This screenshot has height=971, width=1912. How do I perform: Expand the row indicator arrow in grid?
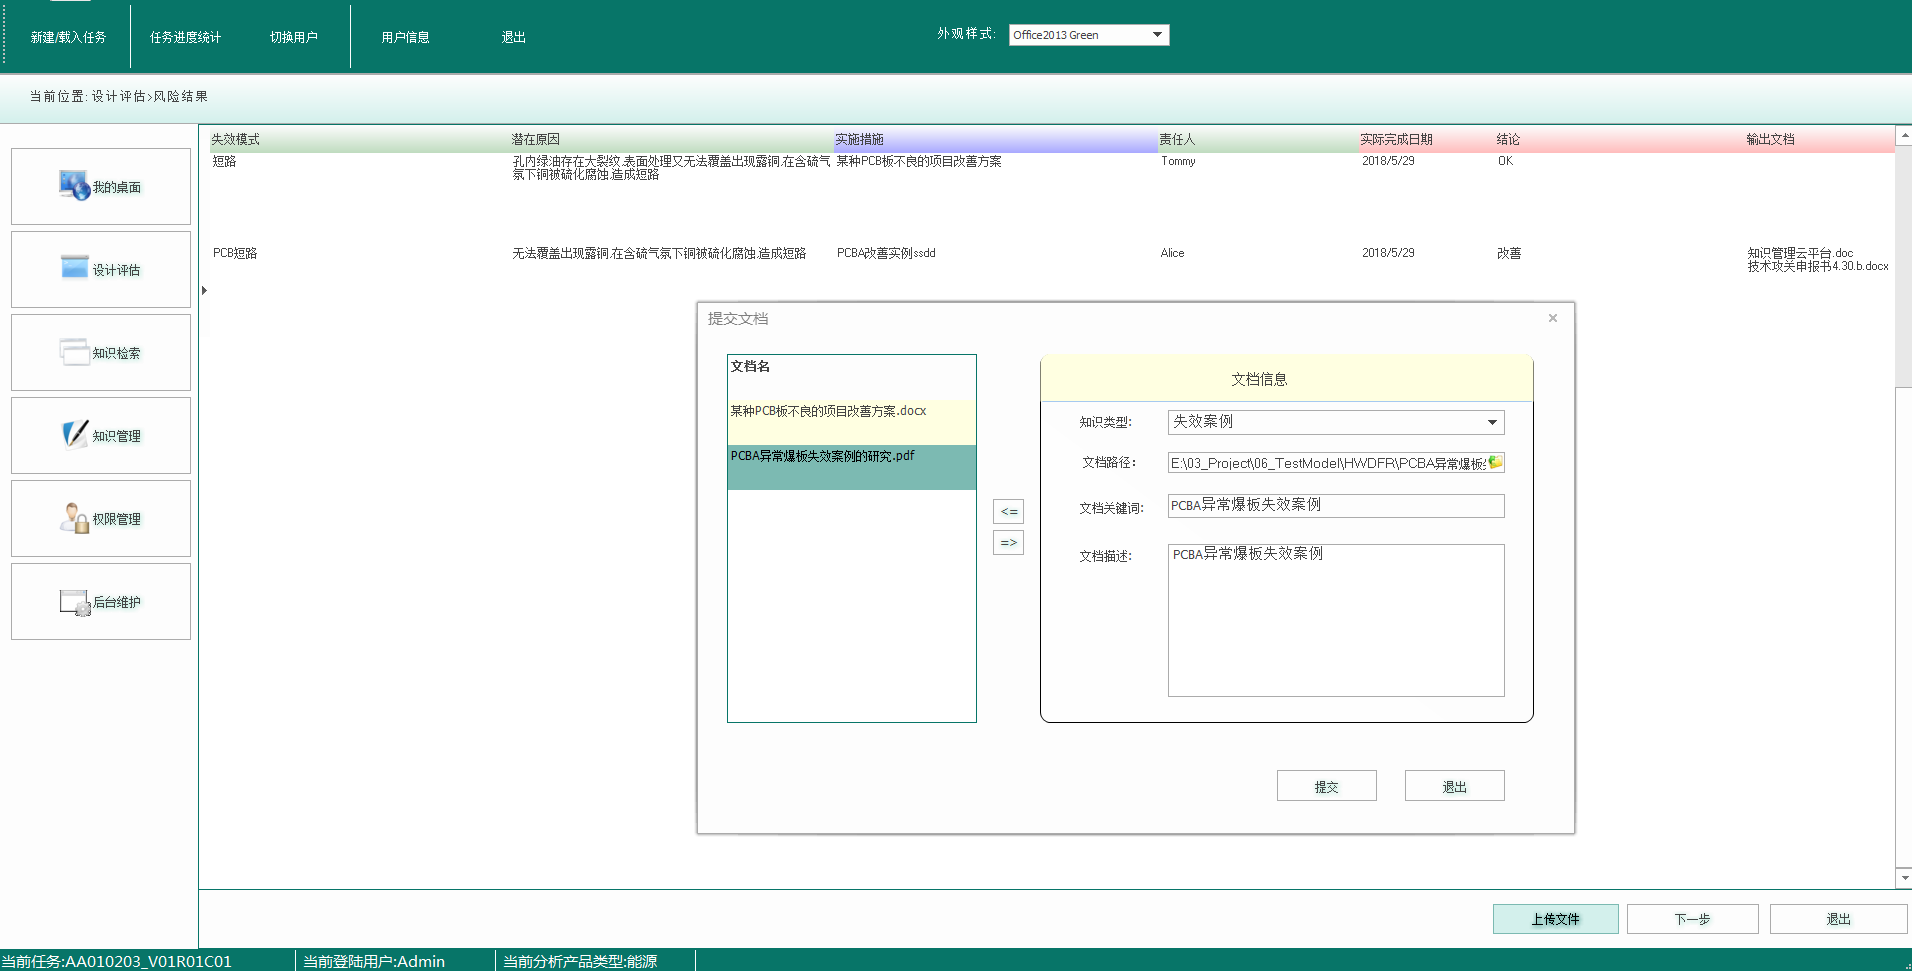pyautogui.click(x=204, y=290)
